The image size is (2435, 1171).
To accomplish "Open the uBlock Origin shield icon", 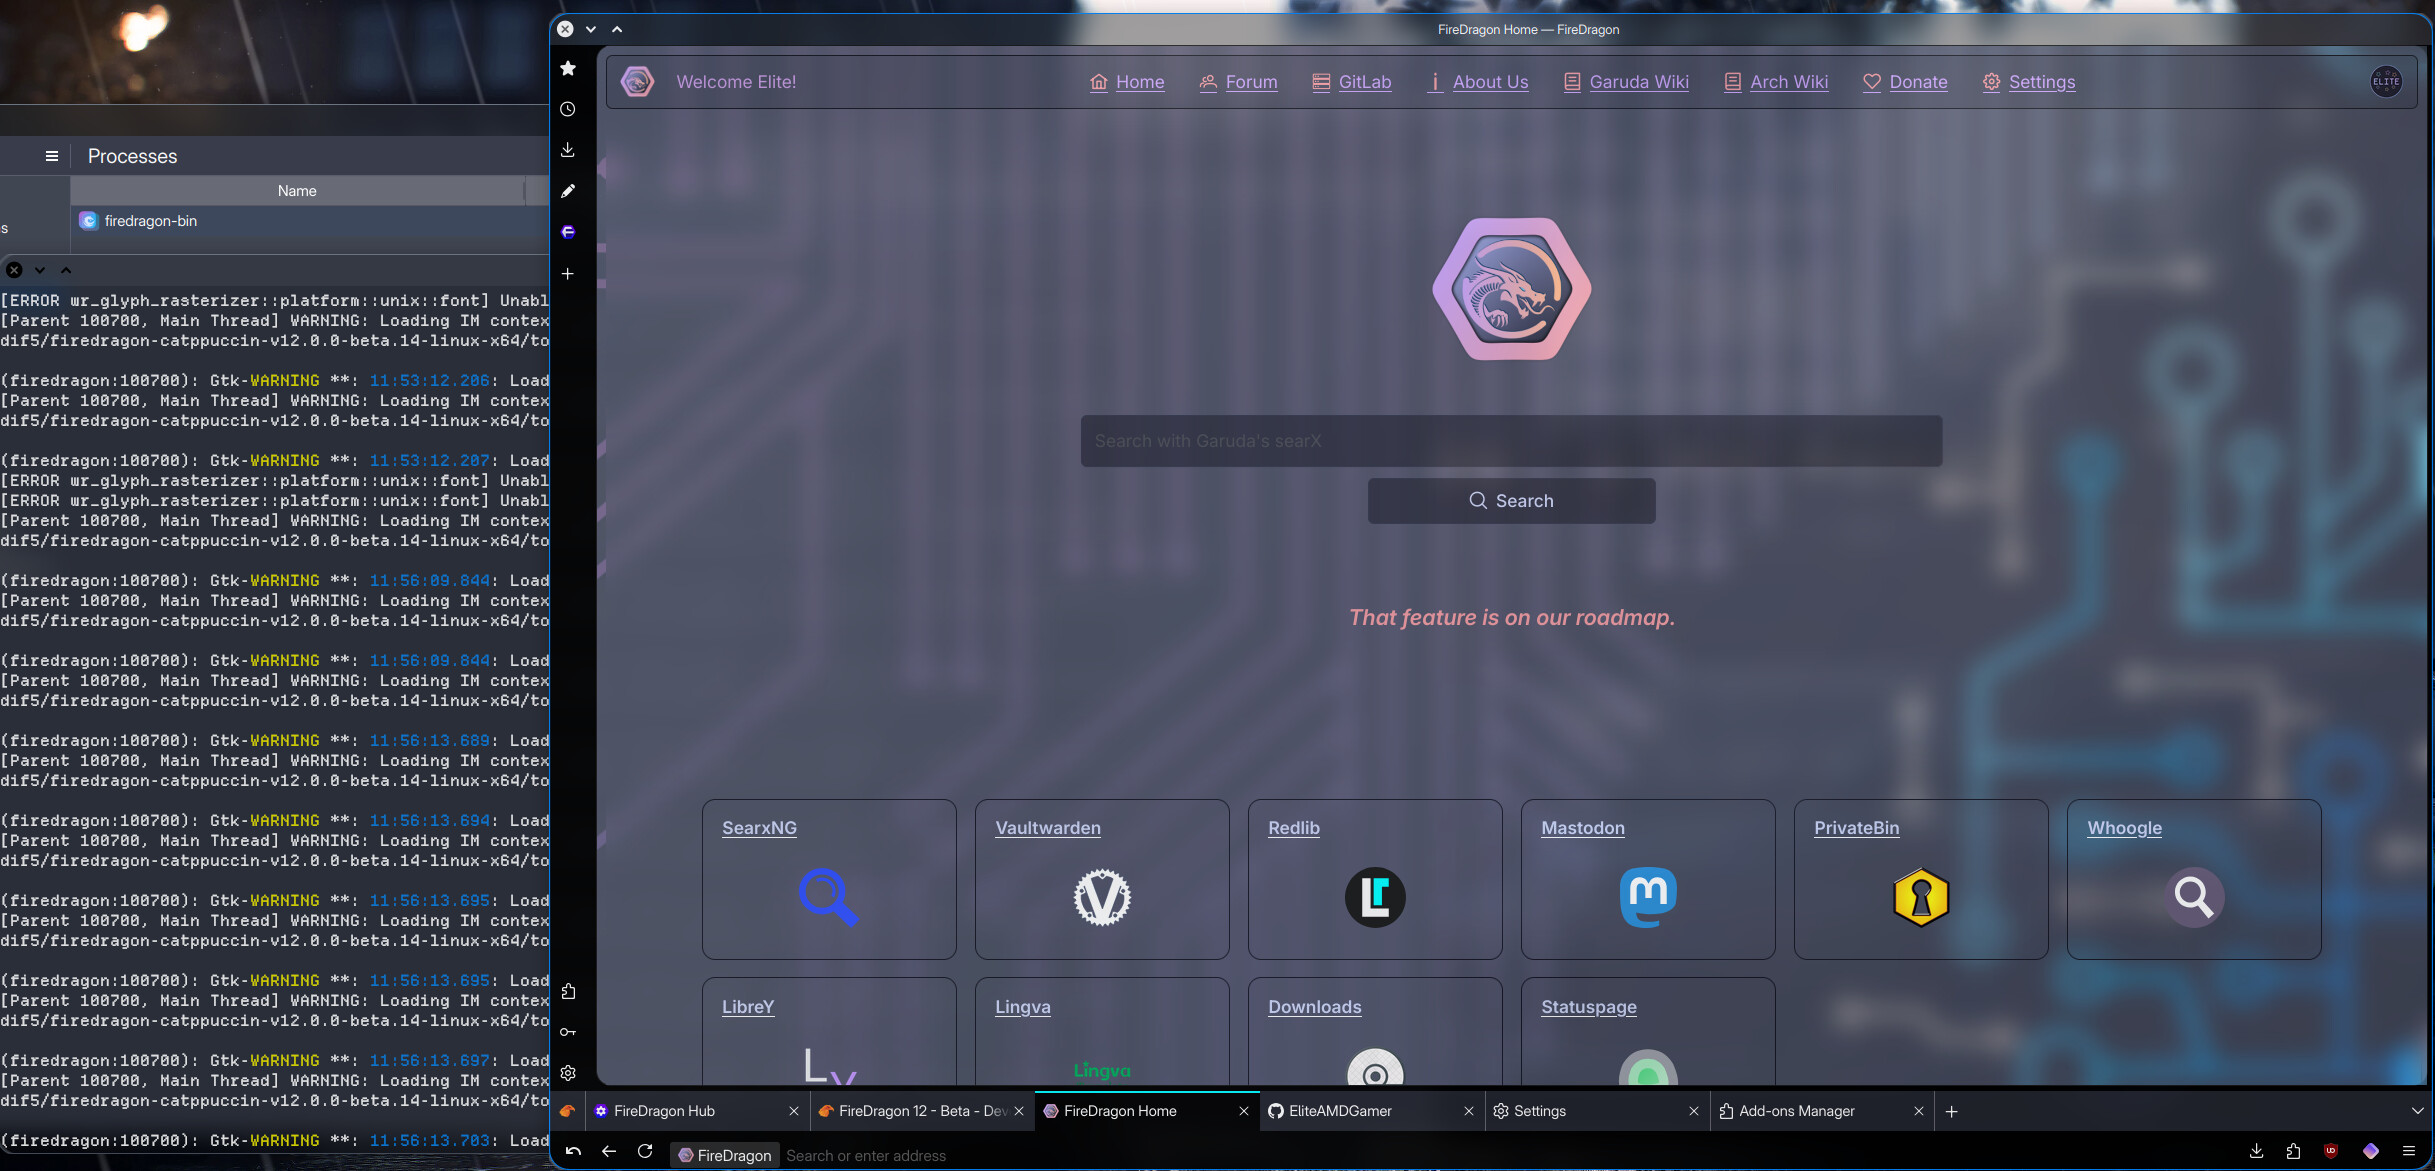I will tap(2331, 1151).
